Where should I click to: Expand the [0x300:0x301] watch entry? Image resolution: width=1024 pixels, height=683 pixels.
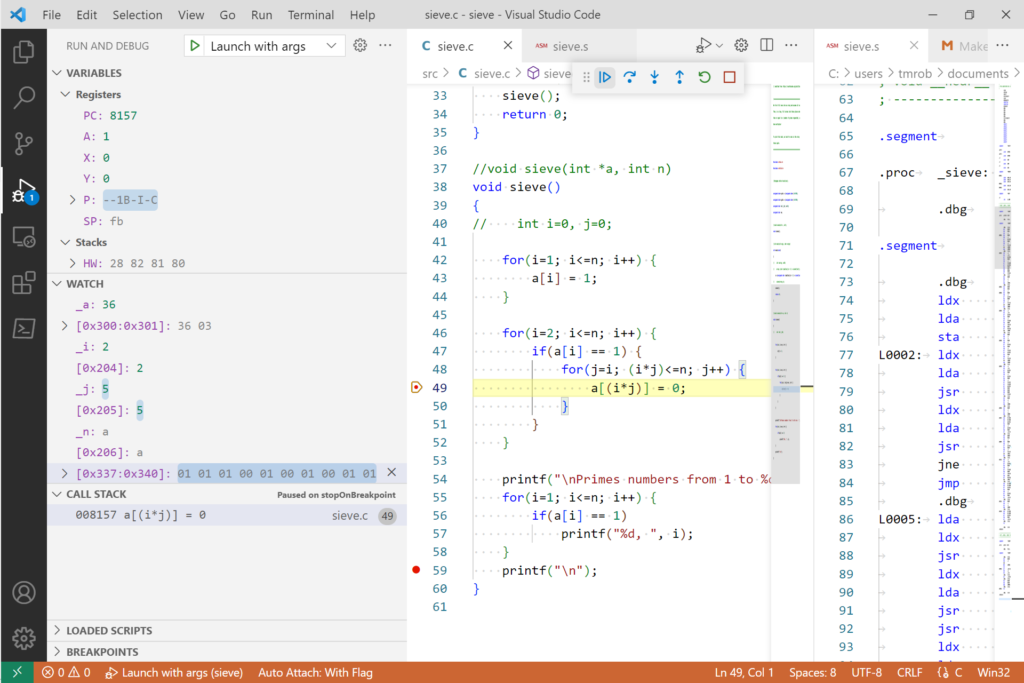[x=65, y=325]
